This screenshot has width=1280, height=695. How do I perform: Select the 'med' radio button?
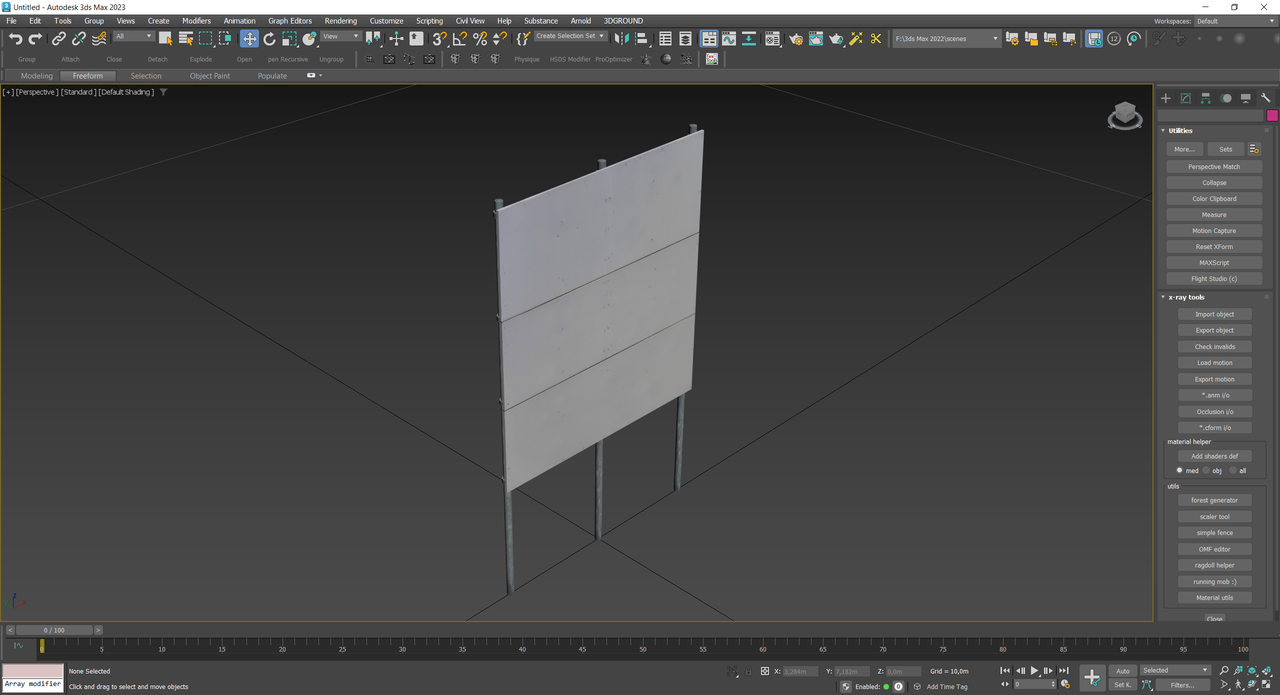1180,470
